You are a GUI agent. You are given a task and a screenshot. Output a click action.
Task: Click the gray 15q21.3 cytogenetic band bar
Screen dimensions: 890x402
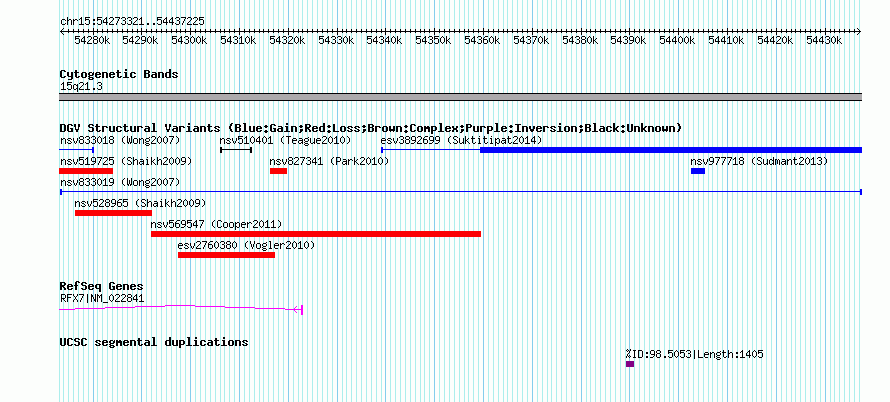pyautogui.click(x=461, y=97)
